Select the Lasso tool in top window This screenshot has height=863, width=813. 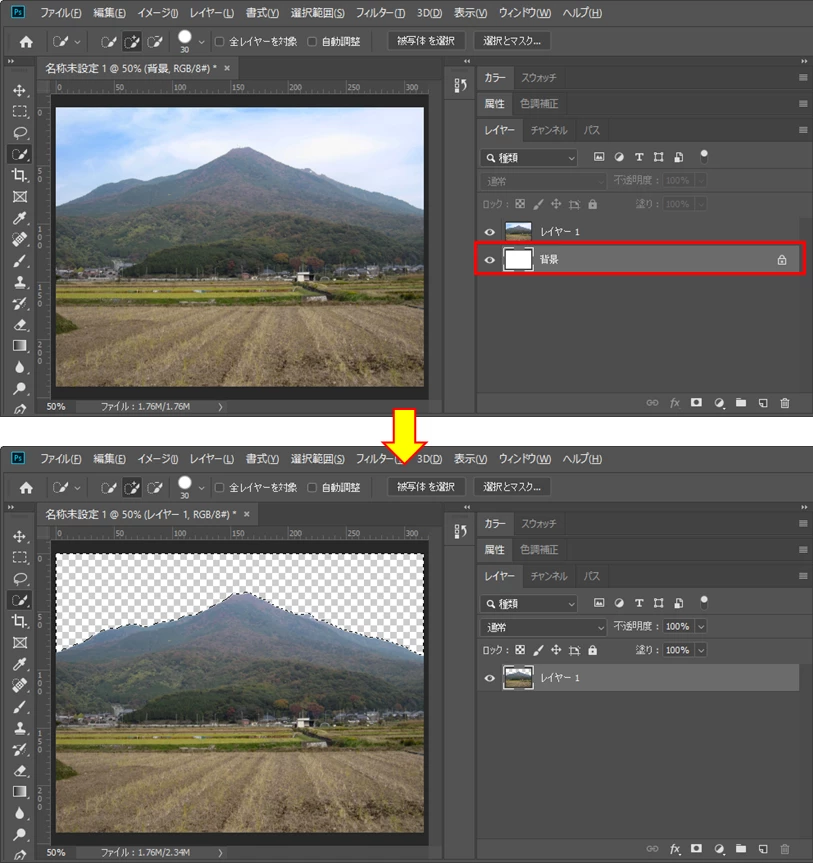[20, 133]
